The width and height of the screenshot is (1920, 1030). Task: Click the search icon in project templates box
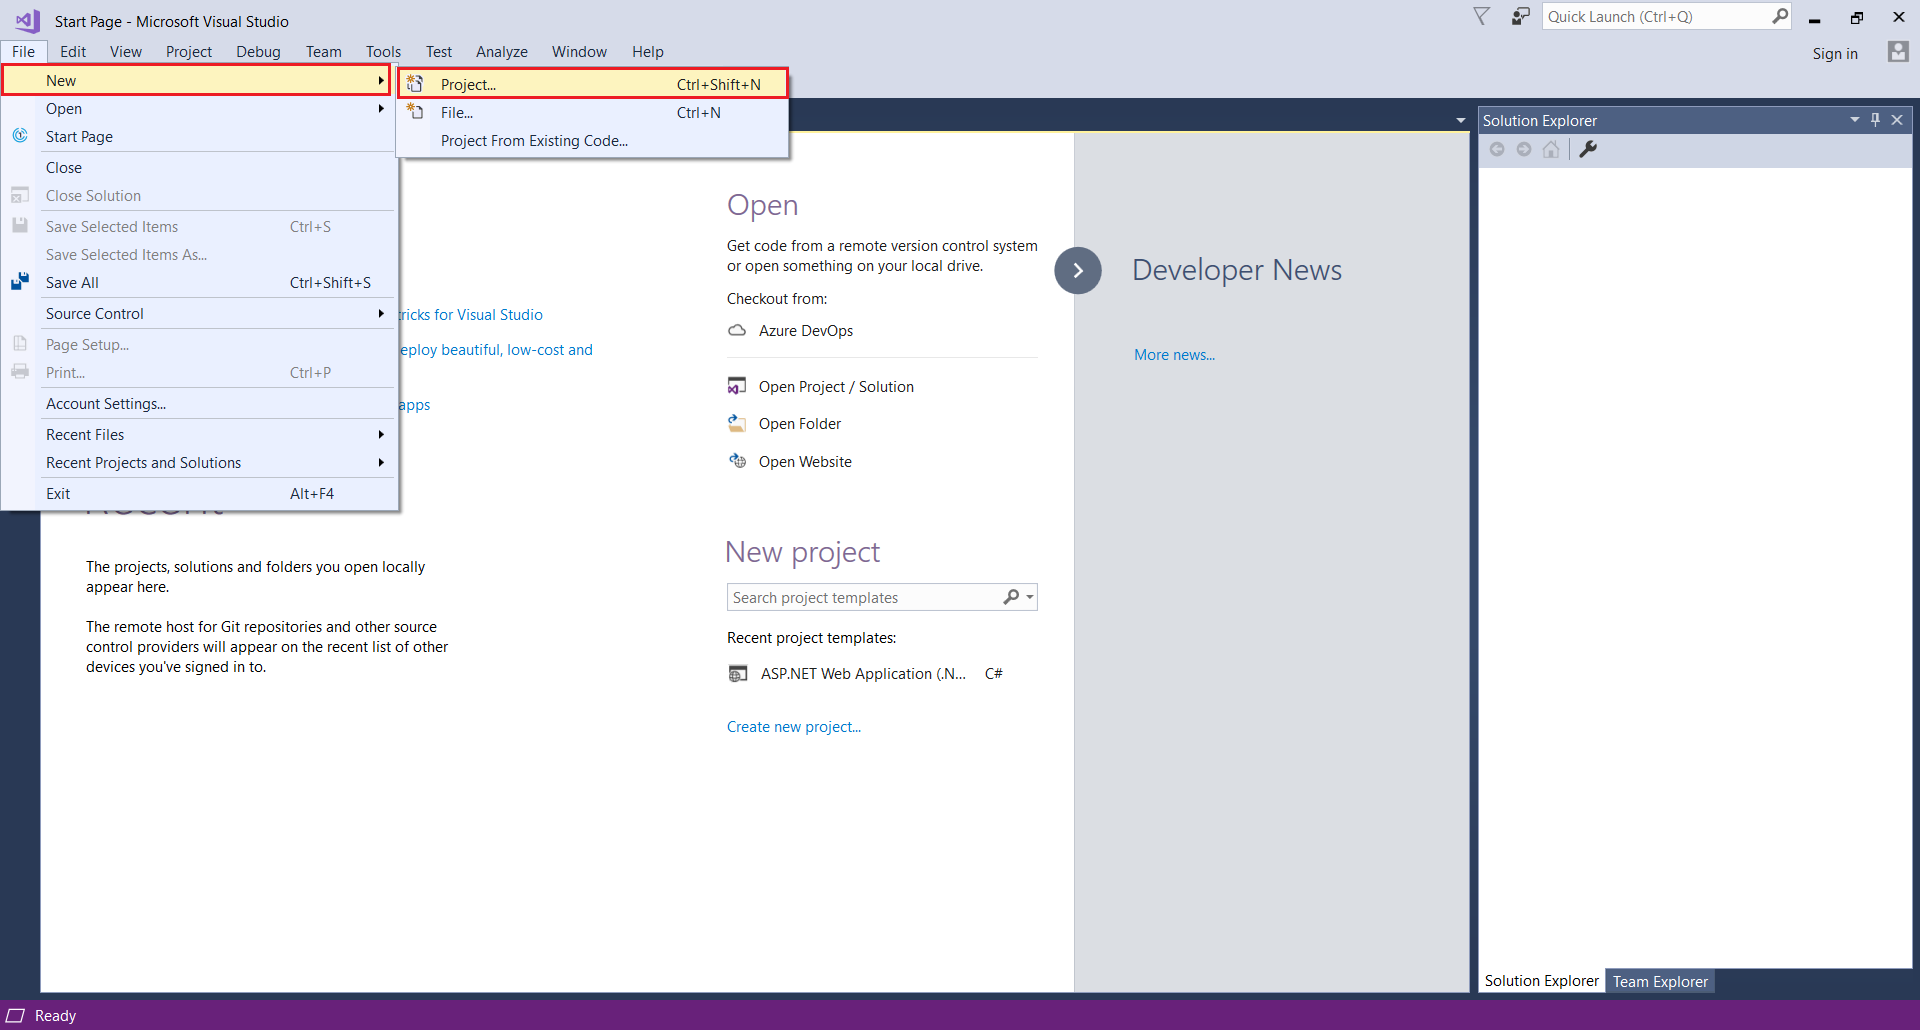click(x=1011, y=597)
